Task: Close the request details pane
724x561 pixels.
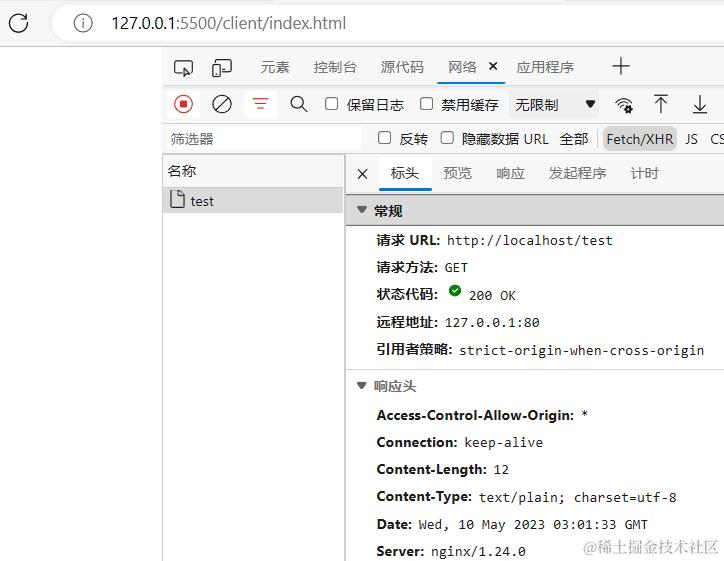Action: tap(362, 174)
